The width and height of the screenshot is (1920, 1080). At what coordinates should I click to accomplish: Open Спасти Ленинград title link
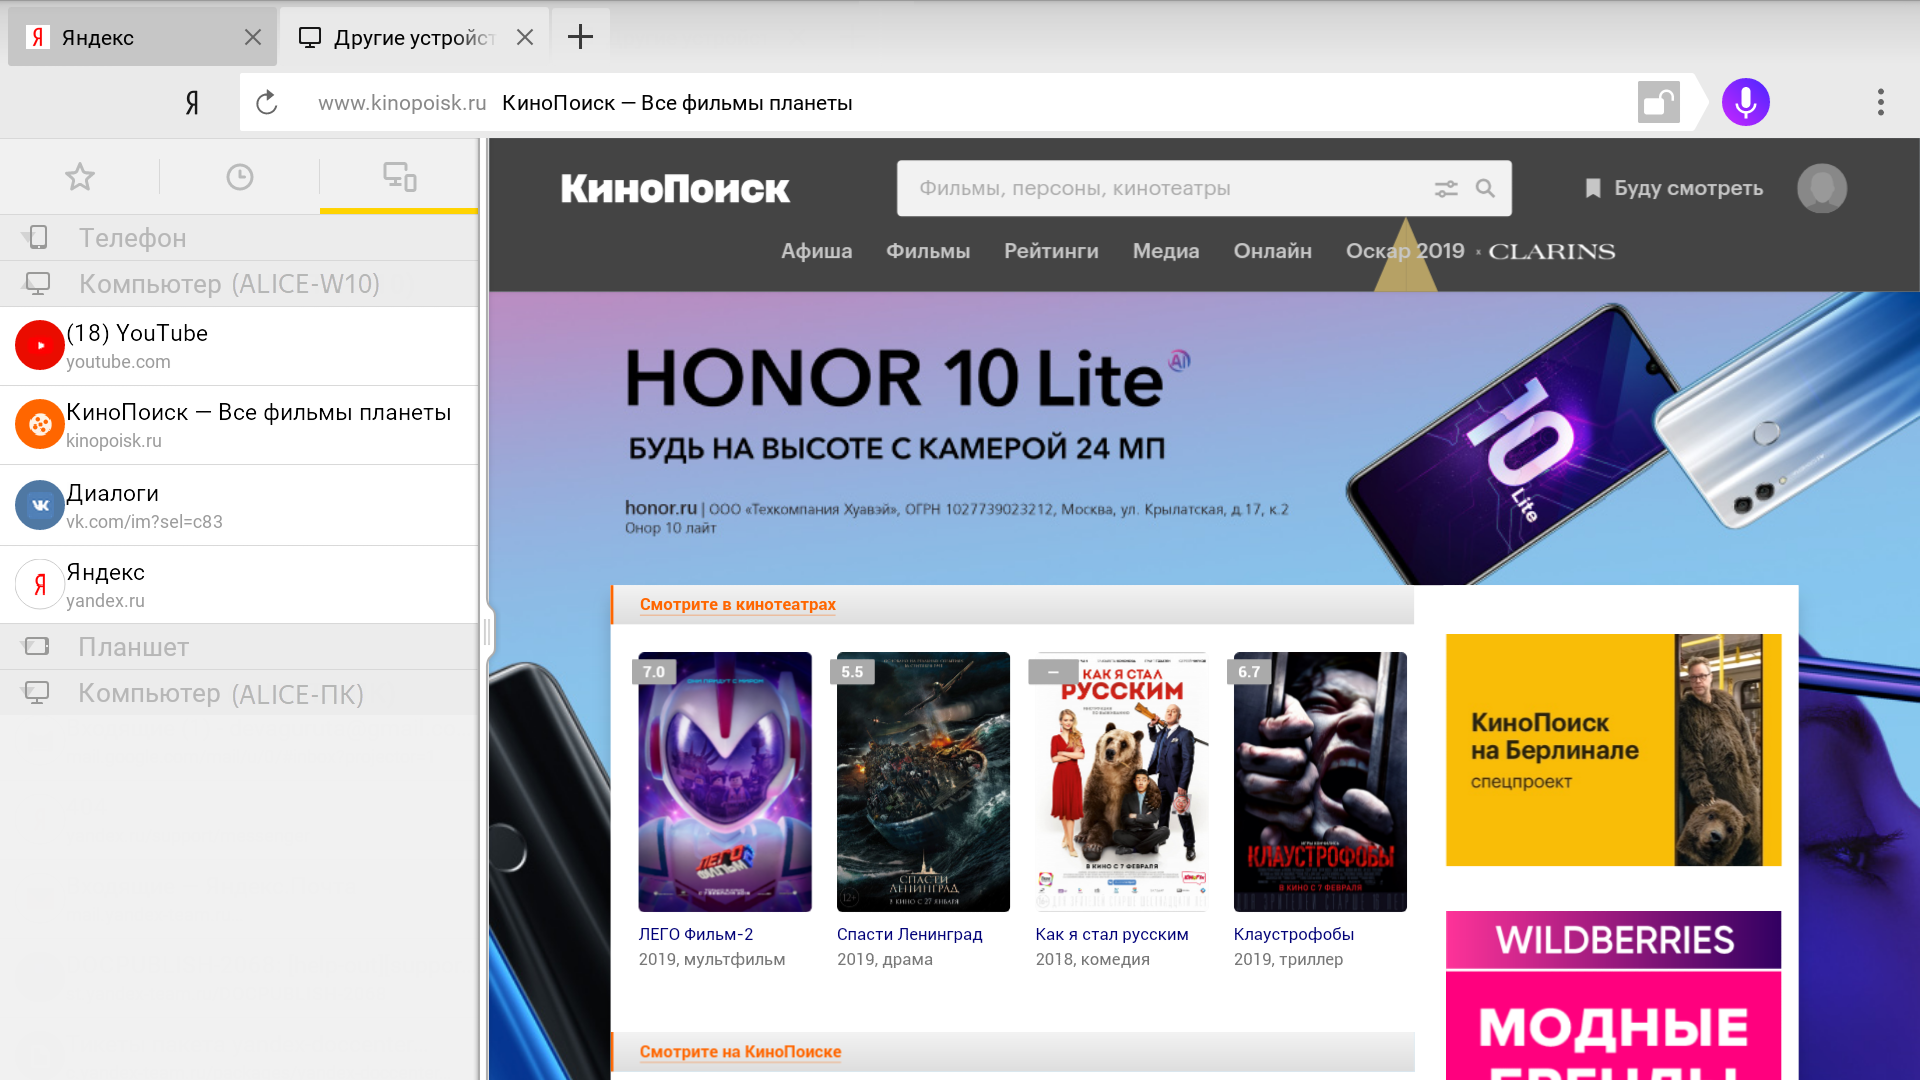[x=910, y=934]
